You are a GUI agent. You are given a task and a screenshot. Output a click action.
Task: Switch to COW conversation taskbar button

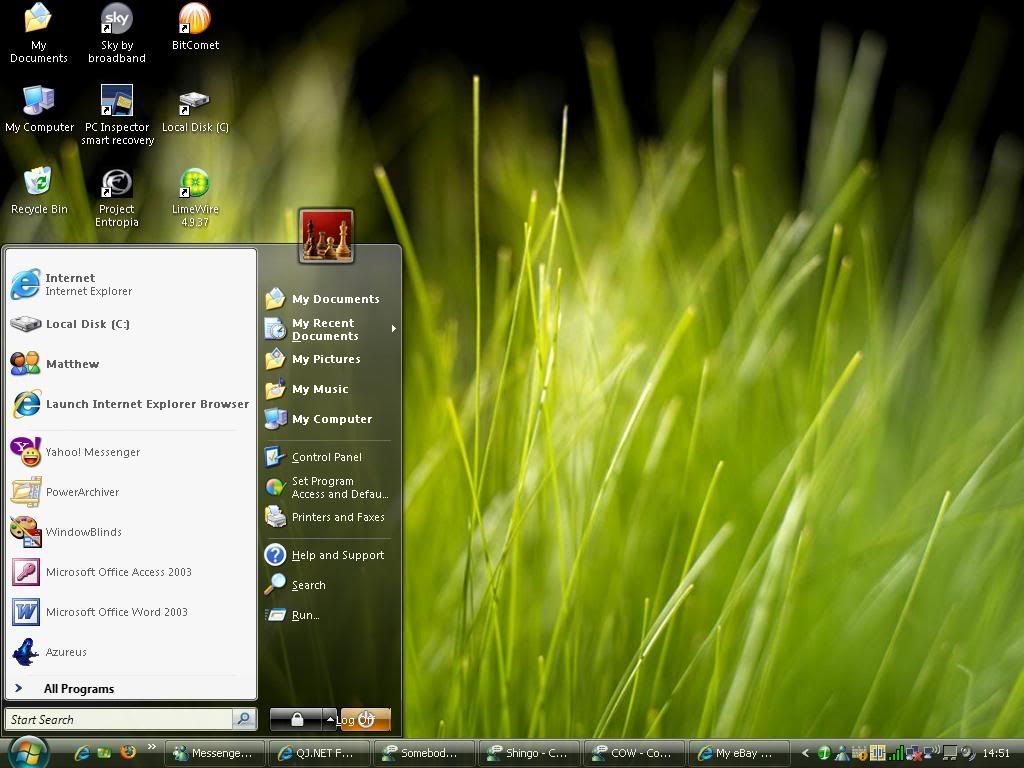(635, 753)
